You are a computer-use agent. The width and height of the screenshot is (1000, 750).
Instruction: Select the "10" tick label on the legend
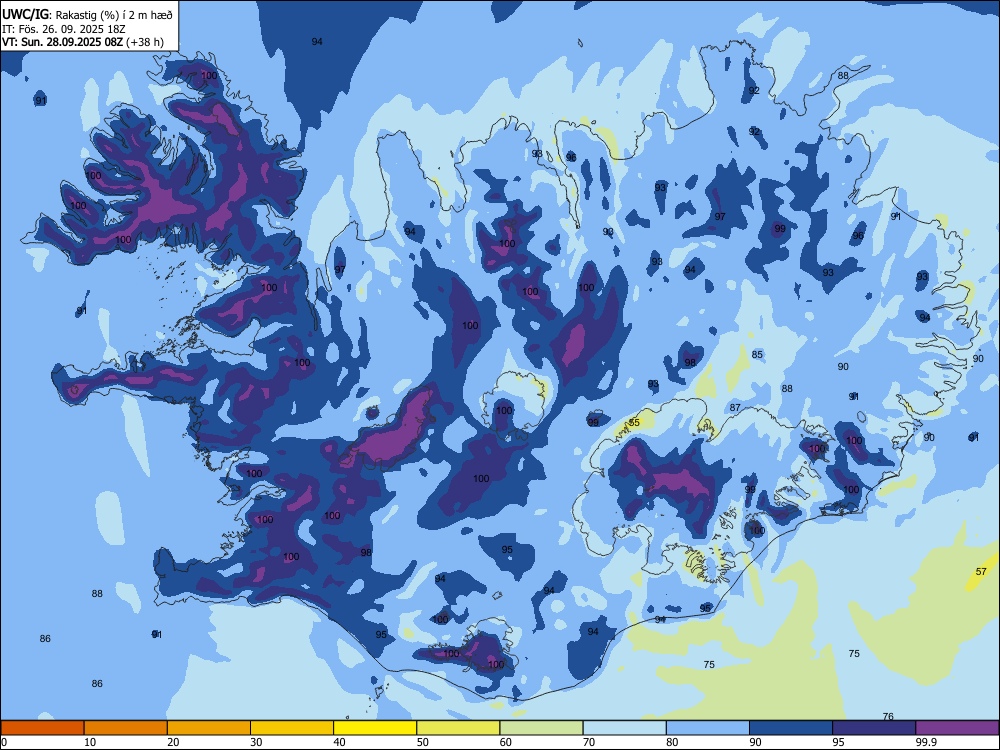point(90,742)
